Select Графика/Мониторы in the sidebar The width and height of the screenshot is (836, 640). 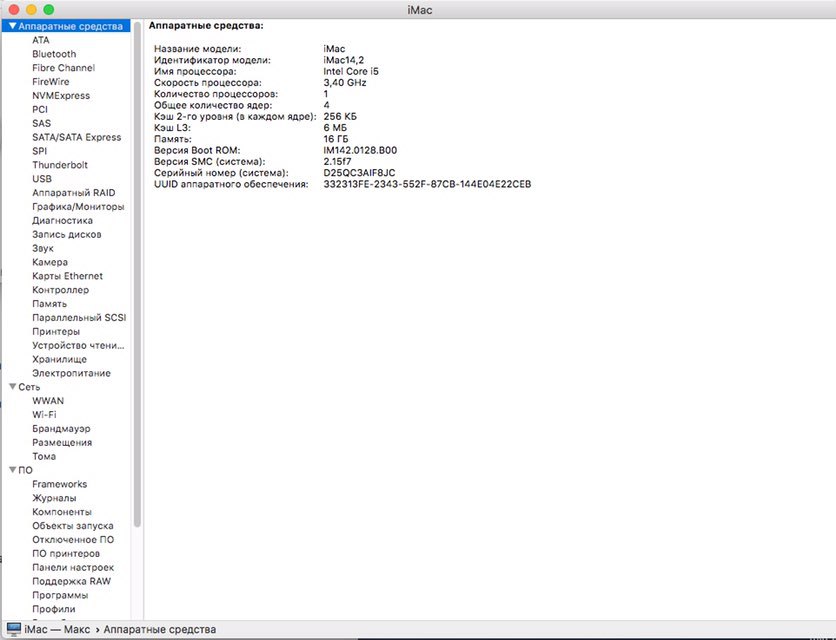(78, 206)
